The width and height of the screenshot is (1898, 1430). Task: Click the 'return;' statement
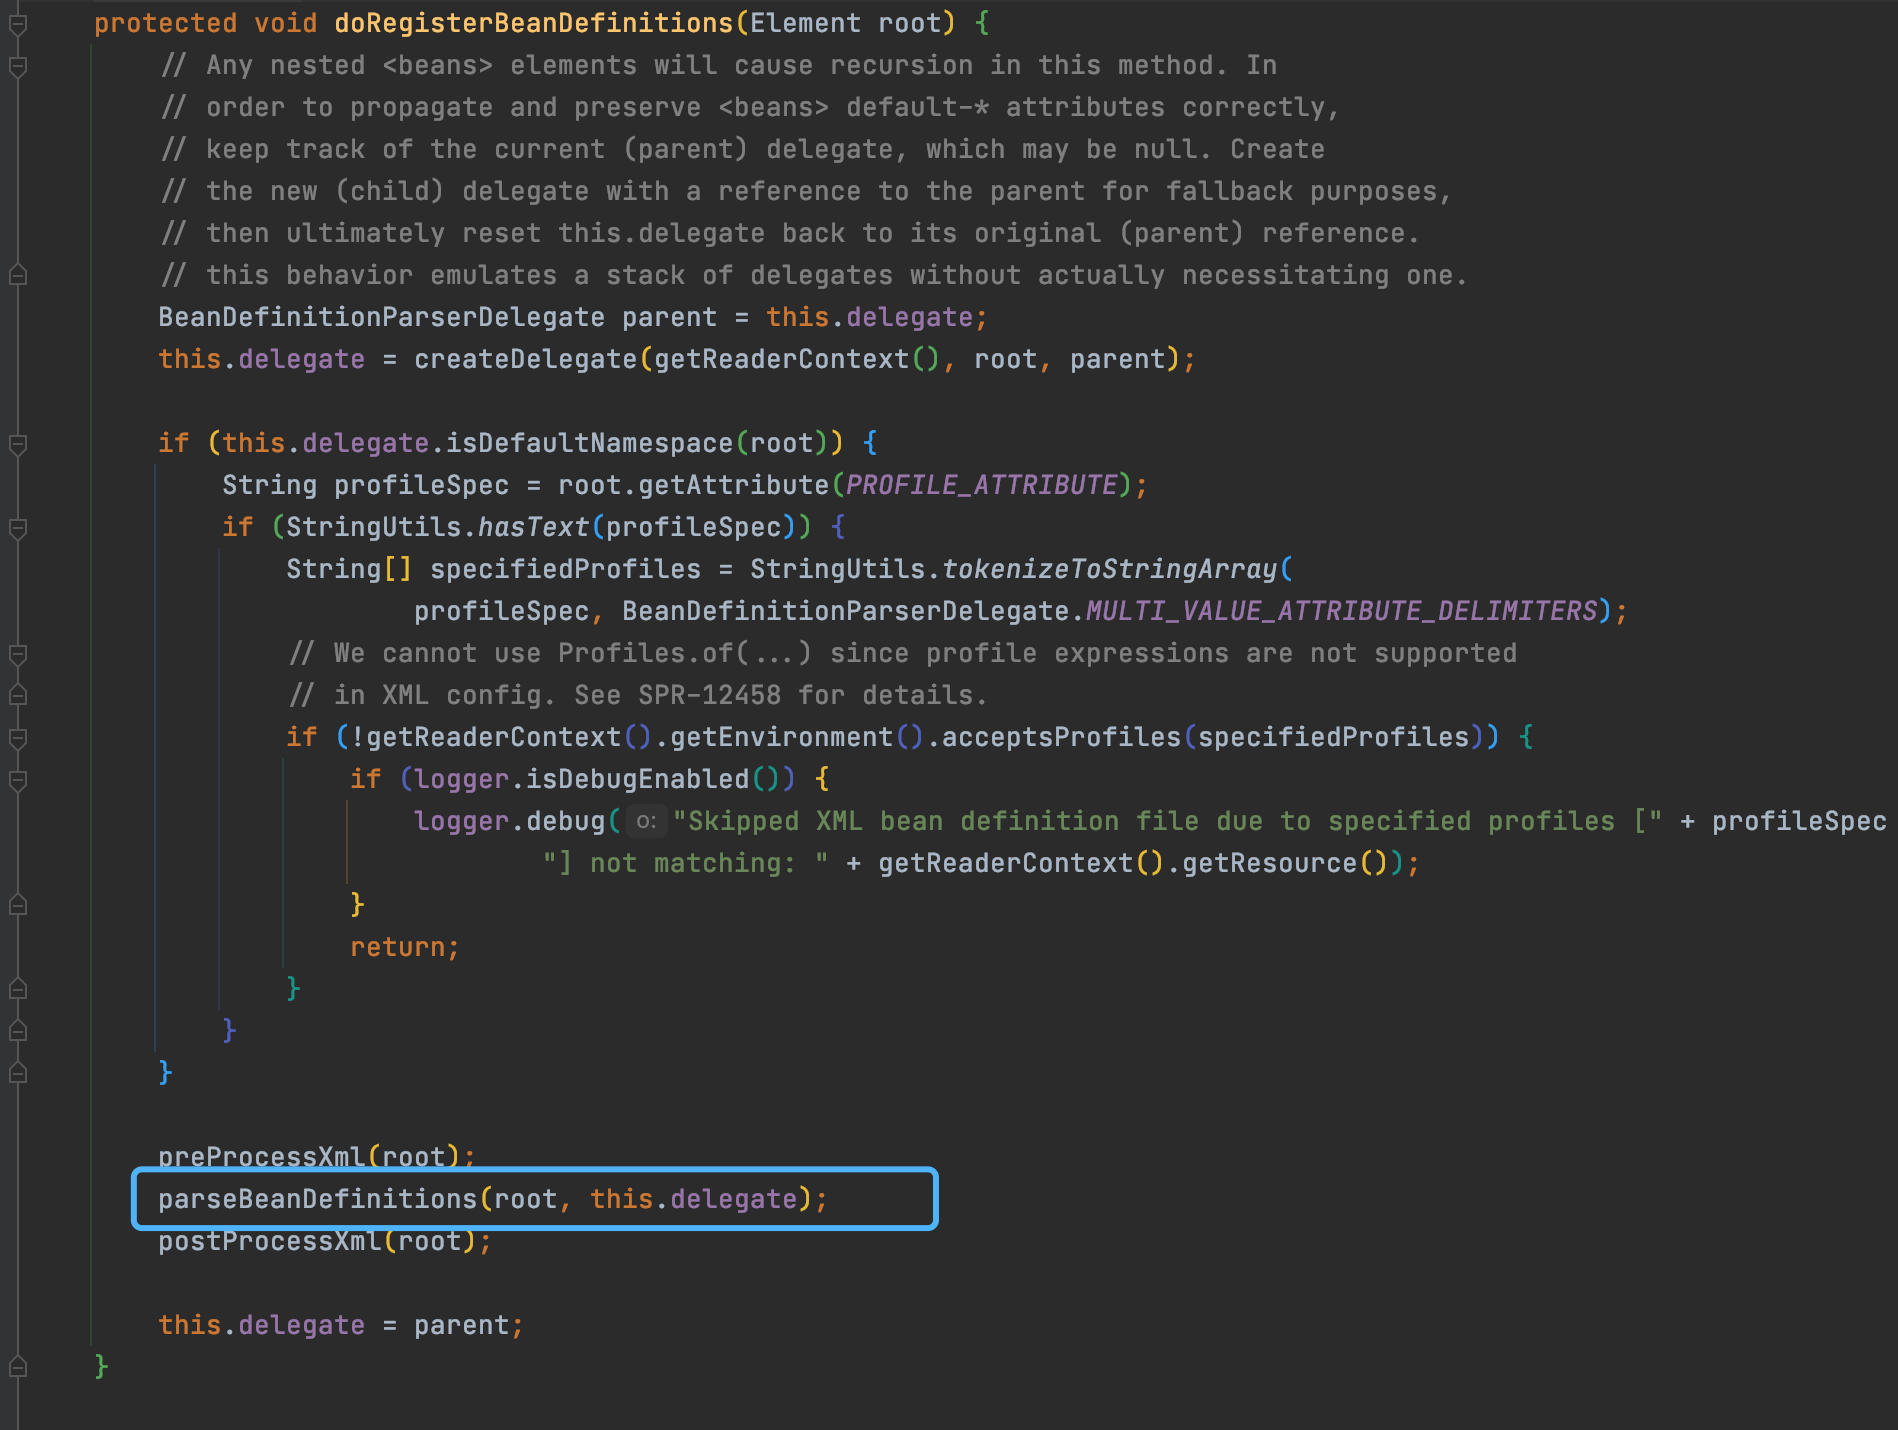click(405, 947)
